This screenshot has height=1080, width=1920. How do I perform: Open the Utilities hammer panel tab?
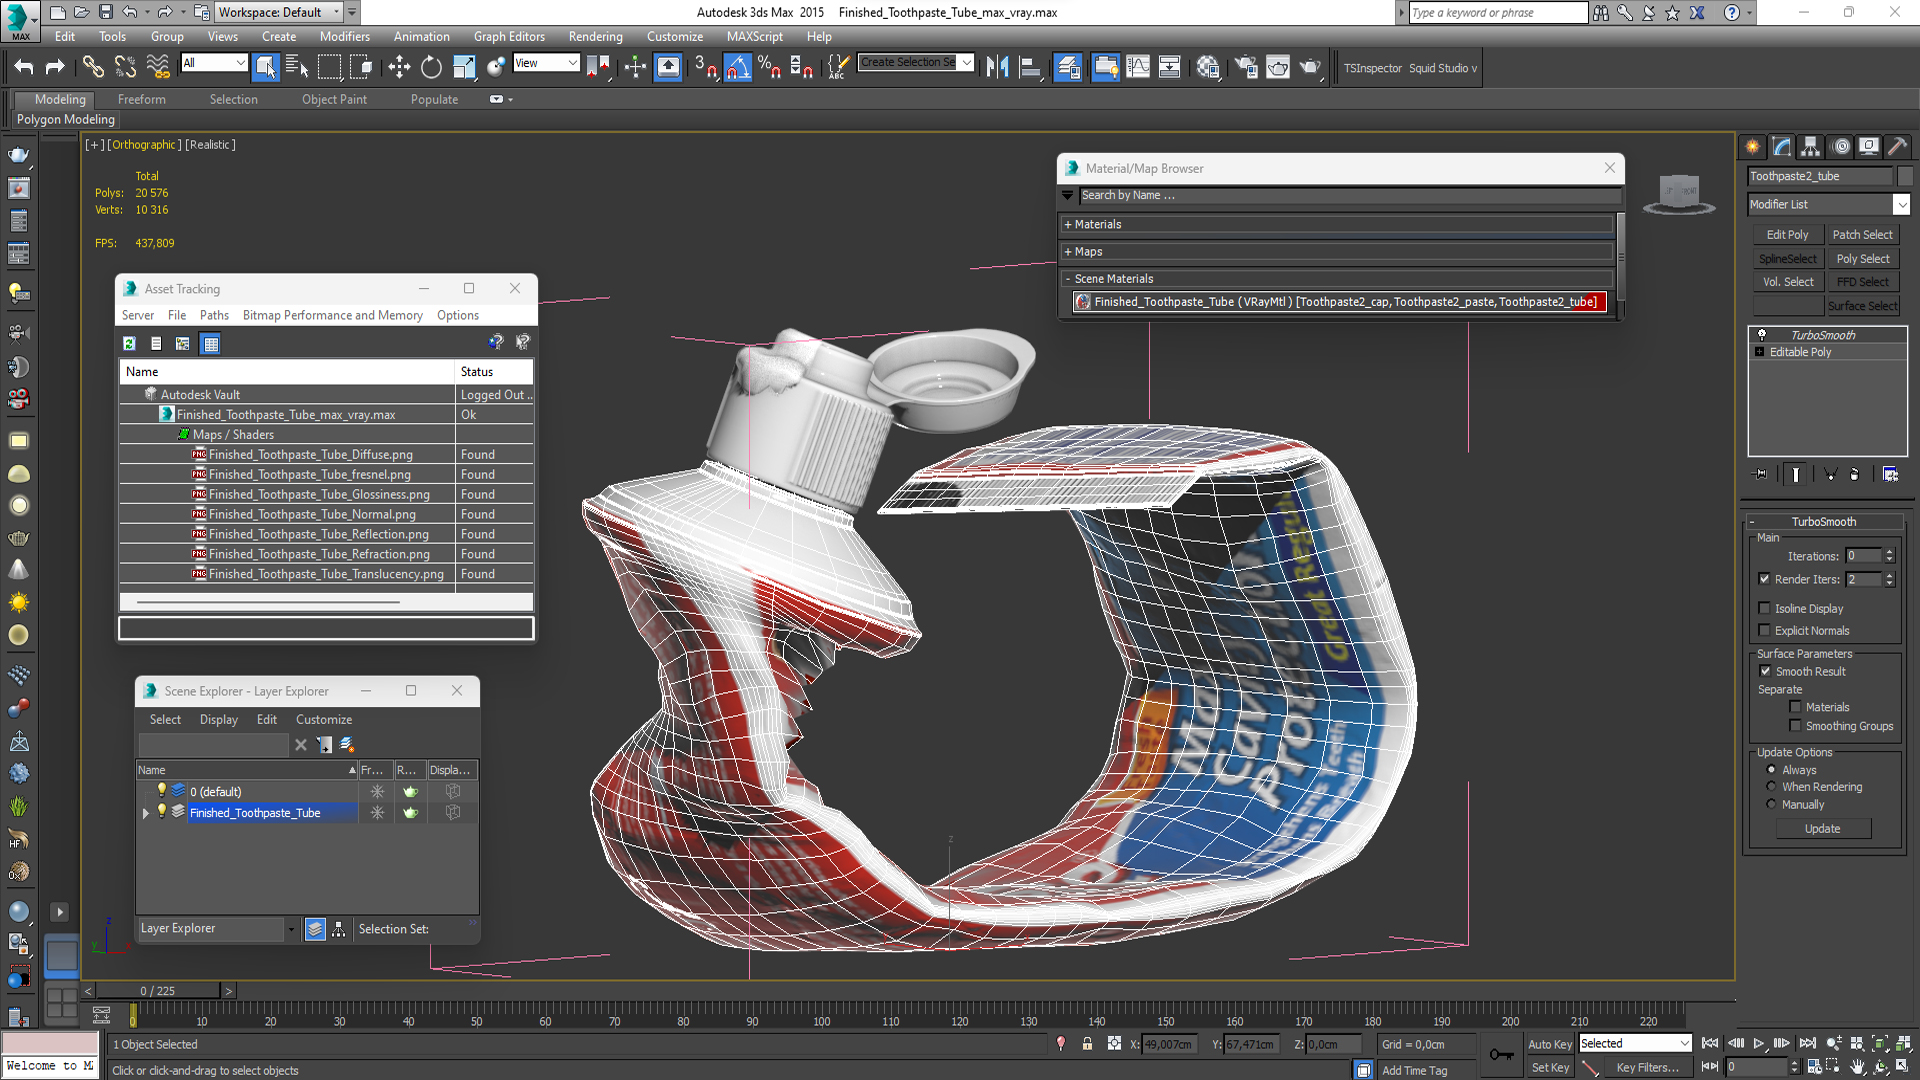1897,147
